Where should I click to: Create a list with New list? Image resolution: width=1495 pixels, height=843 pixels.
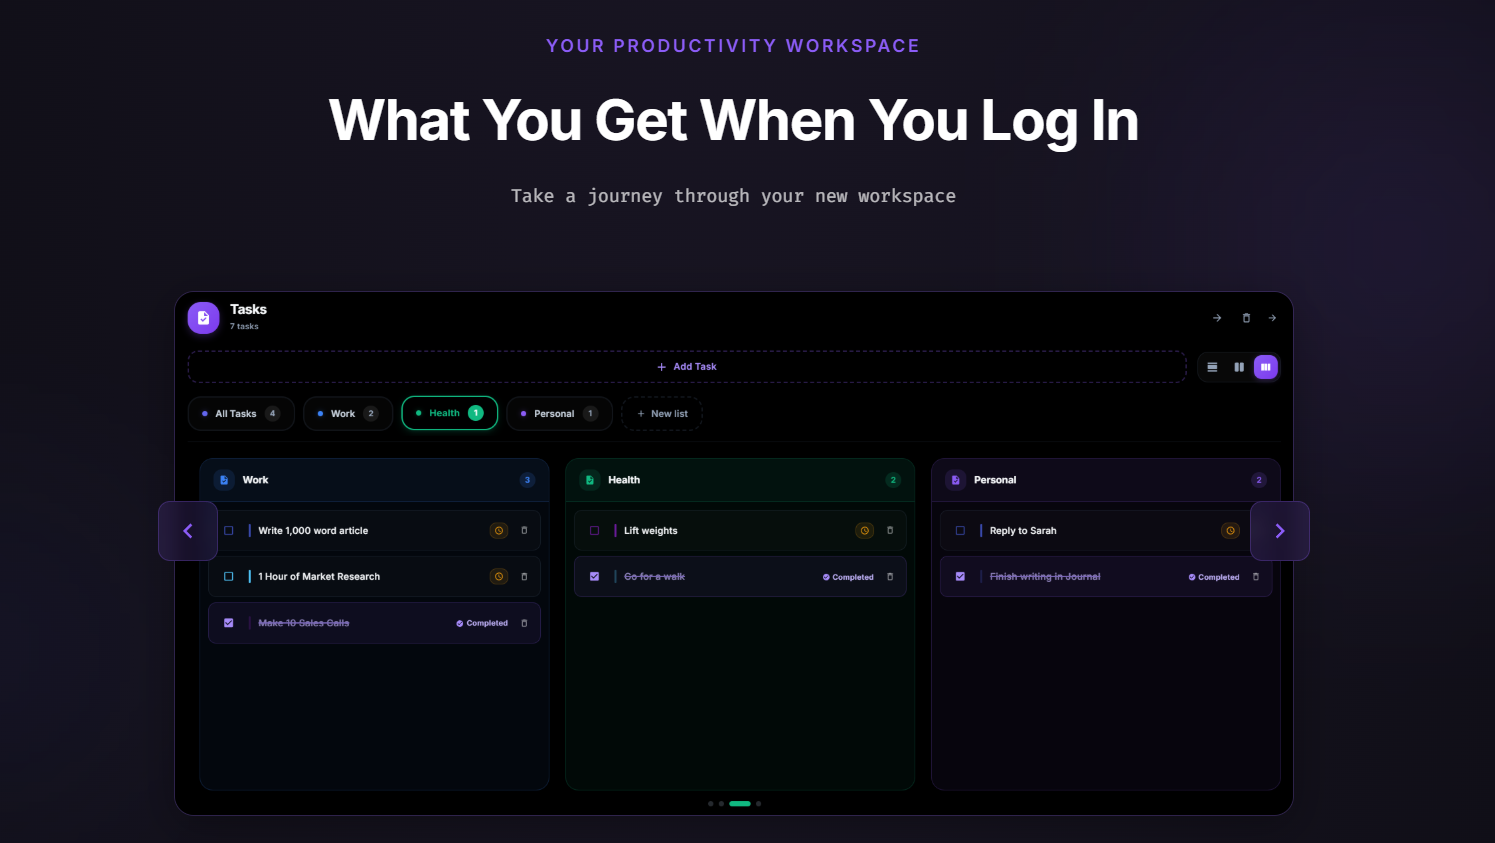[x=662, y=414]
